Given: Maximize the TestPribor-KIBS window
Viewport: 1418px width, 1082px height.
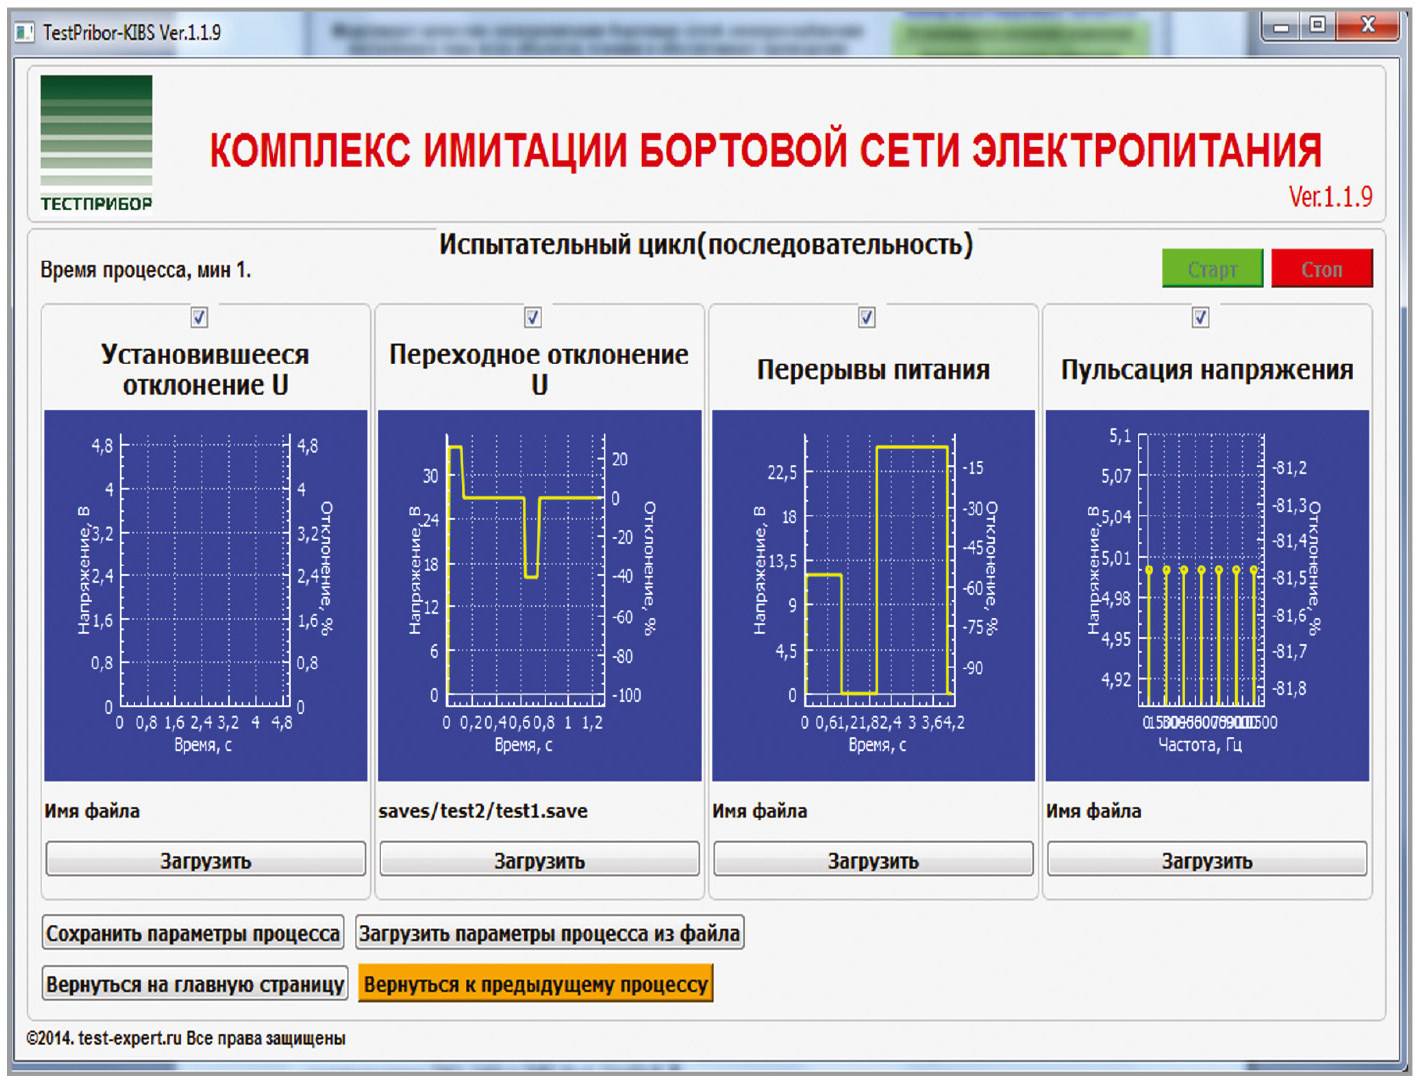Looking at the screenshot, I should pos(1318,27).
